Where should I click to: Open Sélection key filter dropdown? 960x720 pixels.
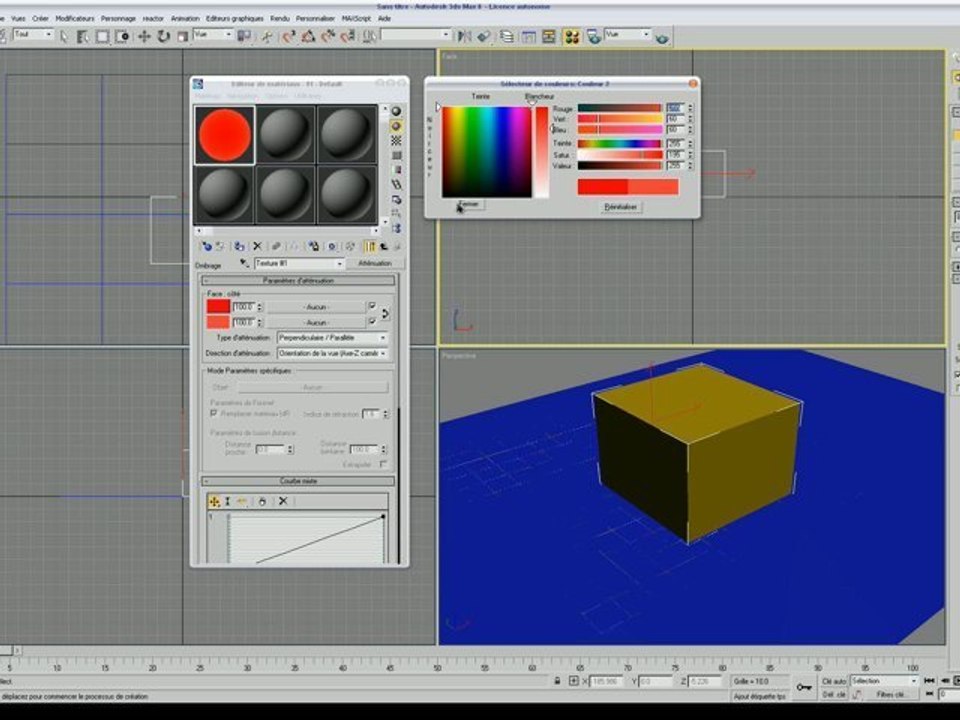point(884,681)
